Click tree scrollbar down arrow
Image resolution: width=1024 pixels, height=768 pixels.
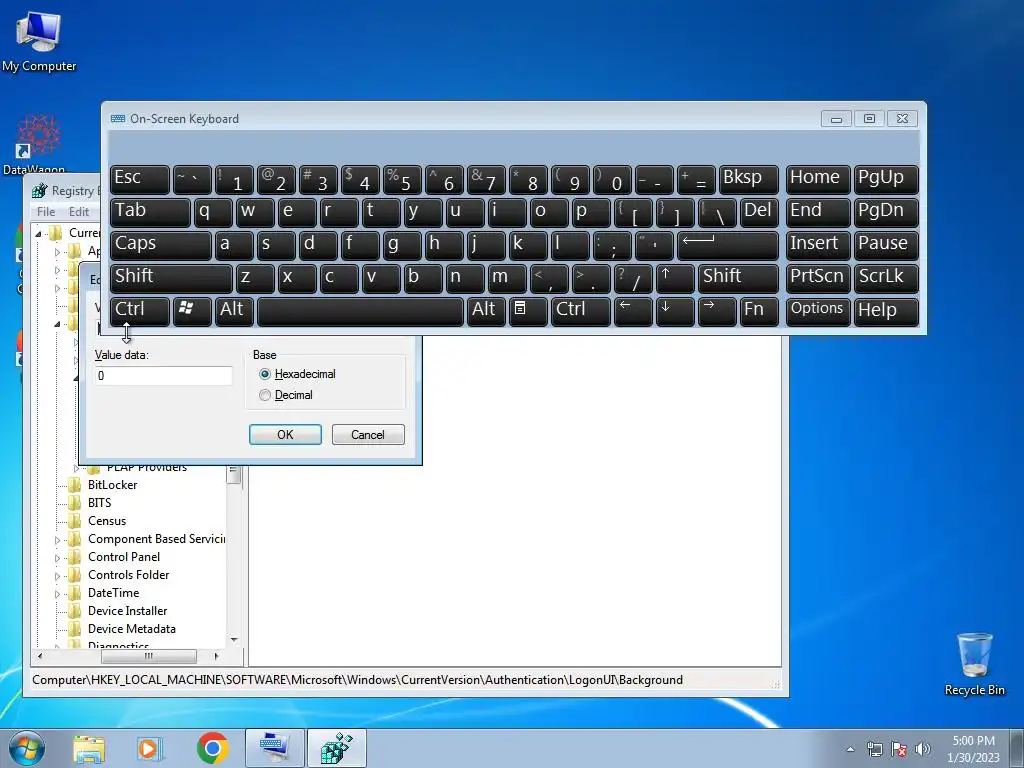(234, 640)
